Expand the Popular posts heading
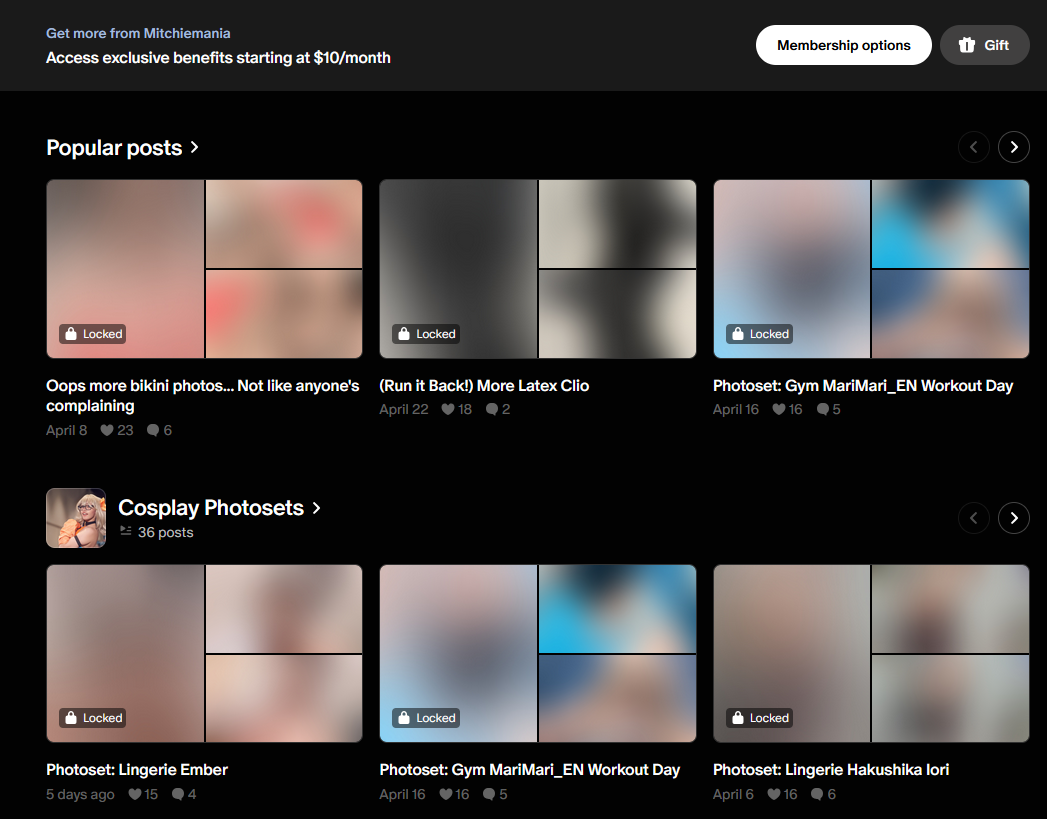The width and height of the screenshot is (1047, 819). pyautogui.click(x=122, y=148)
